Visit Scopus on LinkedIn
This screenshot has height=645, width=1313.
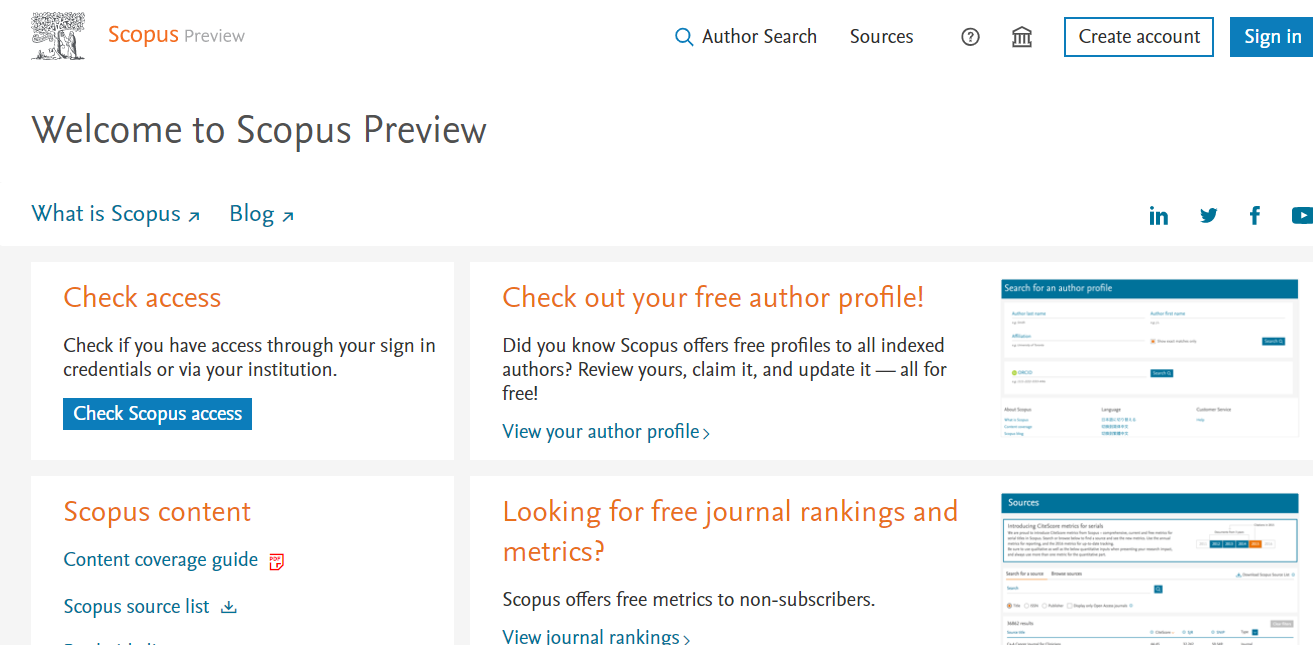coord(1158,214)
